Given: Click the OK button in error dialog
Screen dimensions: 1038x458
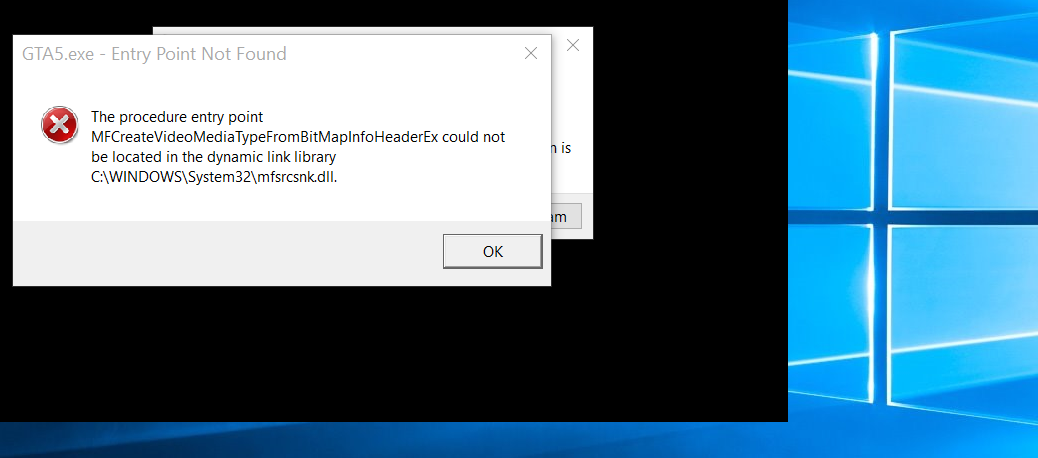Looking at the screenshot, I should [493, 252].
